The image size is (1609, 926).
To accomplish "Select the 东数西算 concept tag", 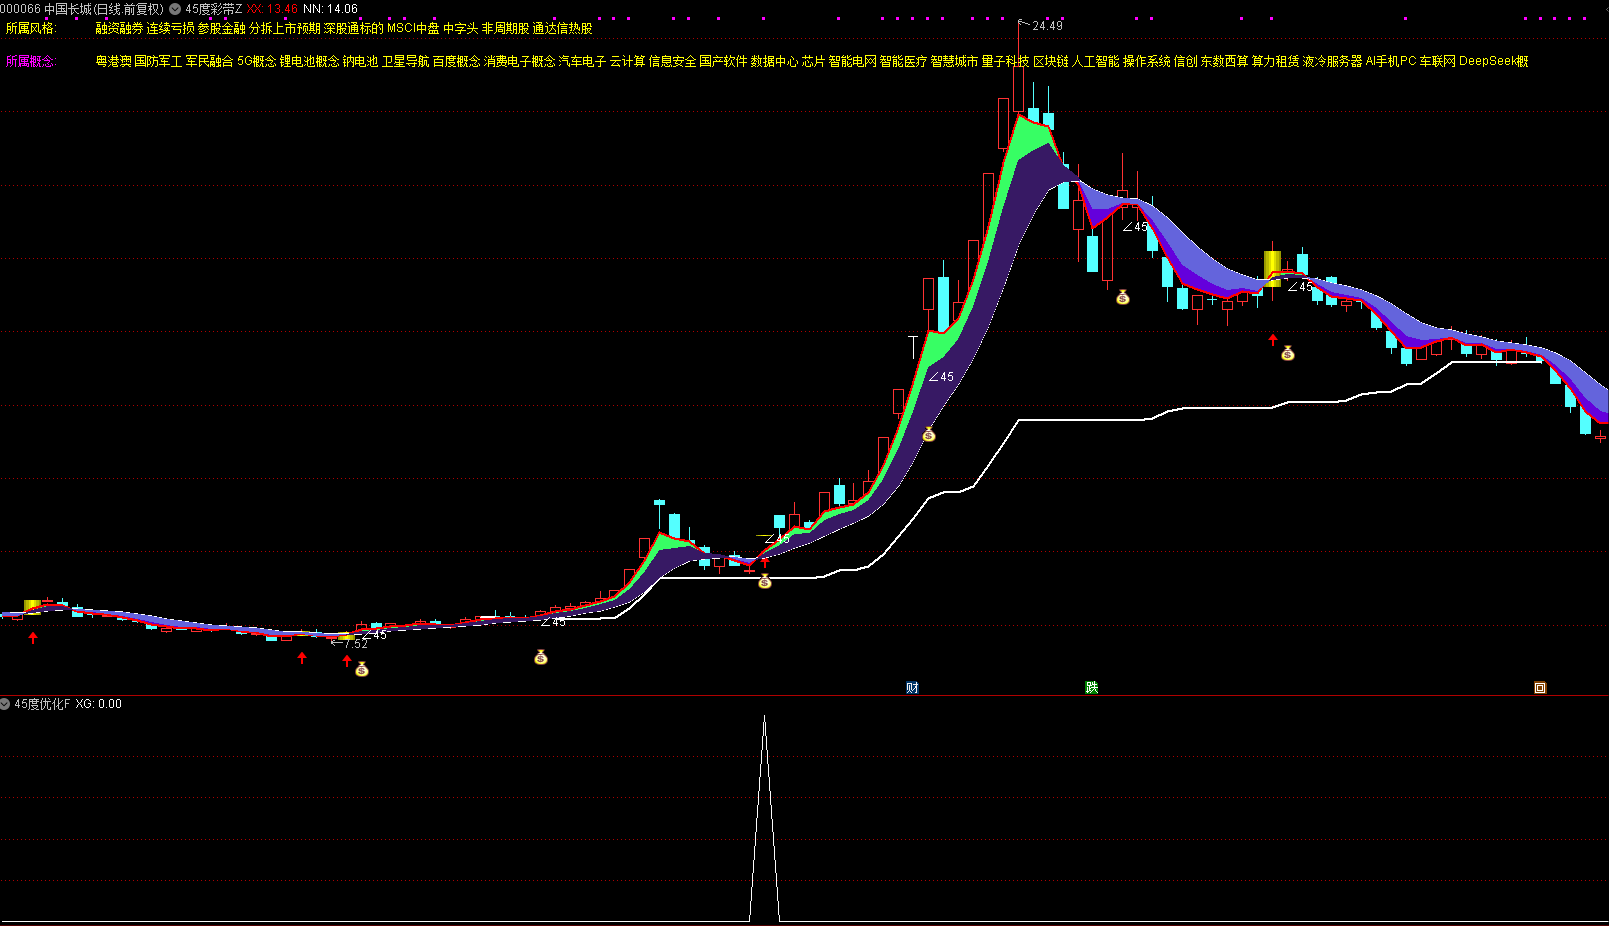I will (x=1224, y=61).
